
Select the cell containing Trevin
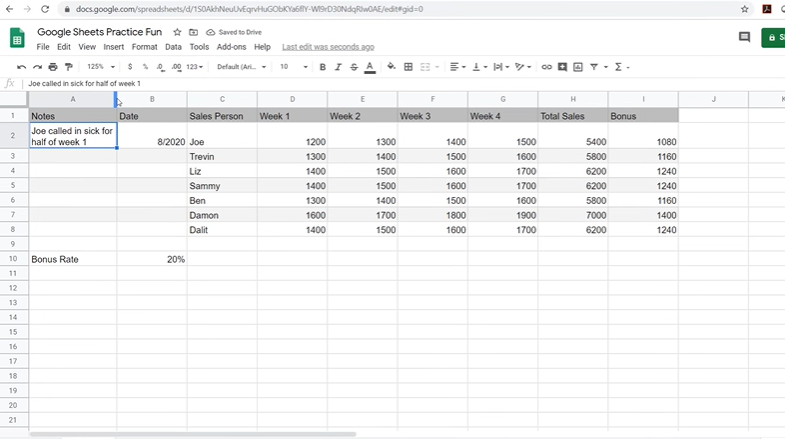click(x=222, y=156)
